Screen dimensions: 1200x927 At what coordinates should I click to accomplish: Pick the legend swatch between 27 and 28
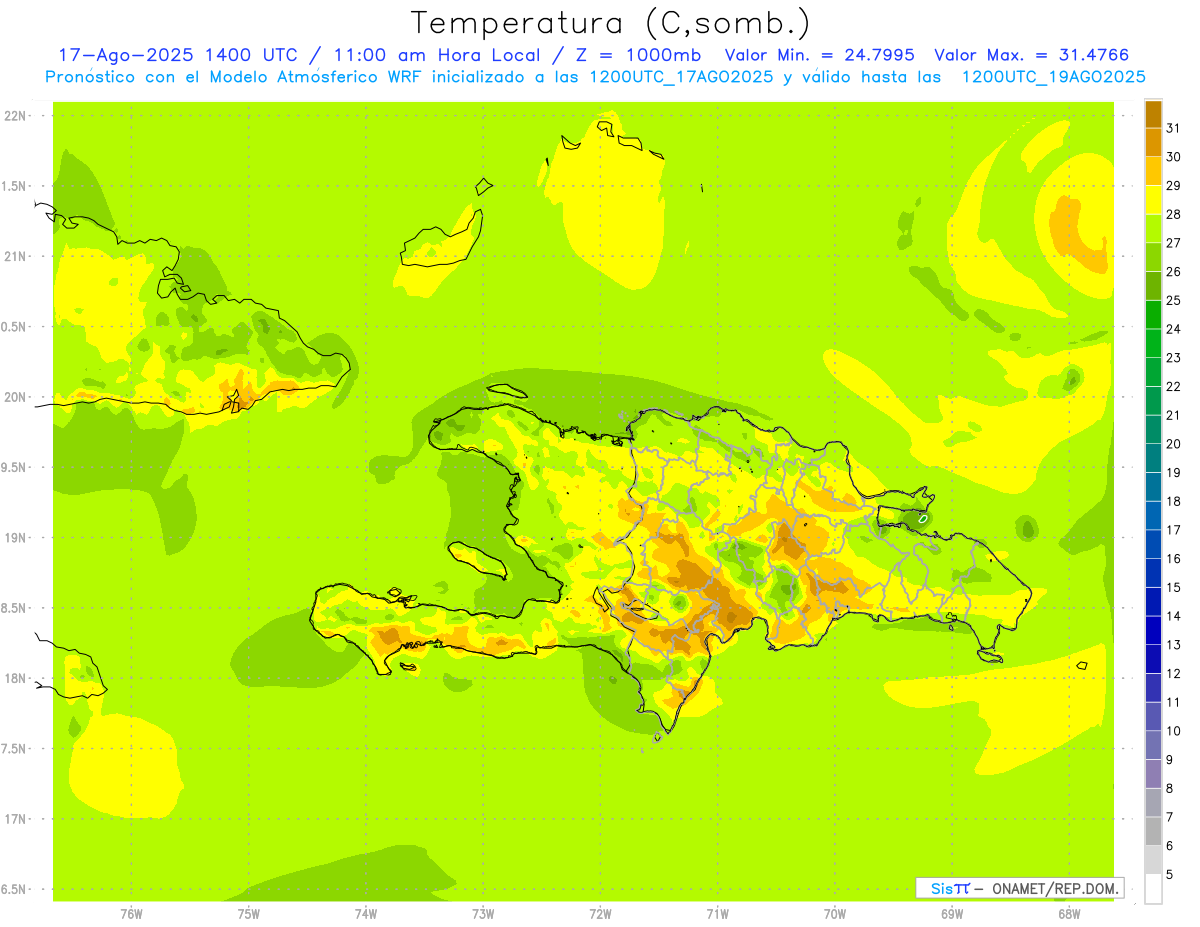[1153, 228]
